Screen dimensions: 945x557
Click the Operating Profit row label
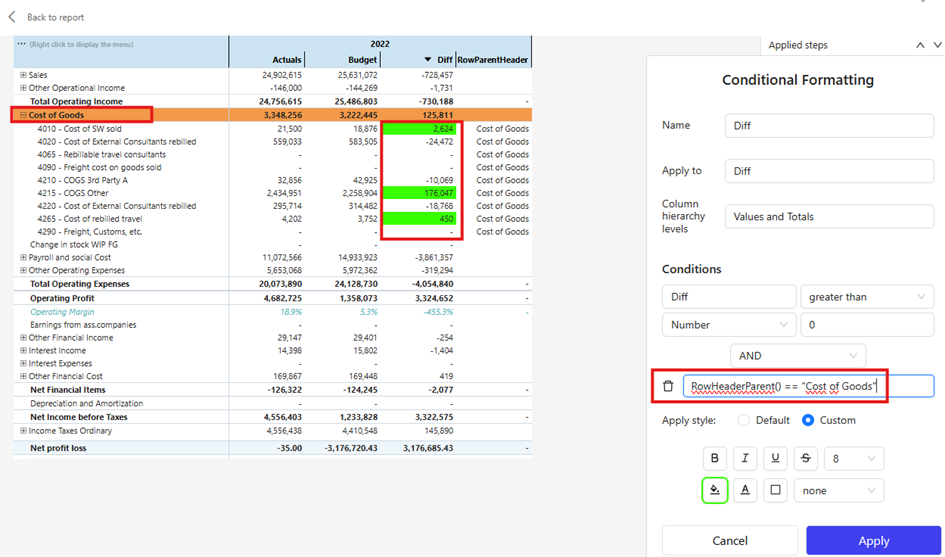click(x=63, y=298)
